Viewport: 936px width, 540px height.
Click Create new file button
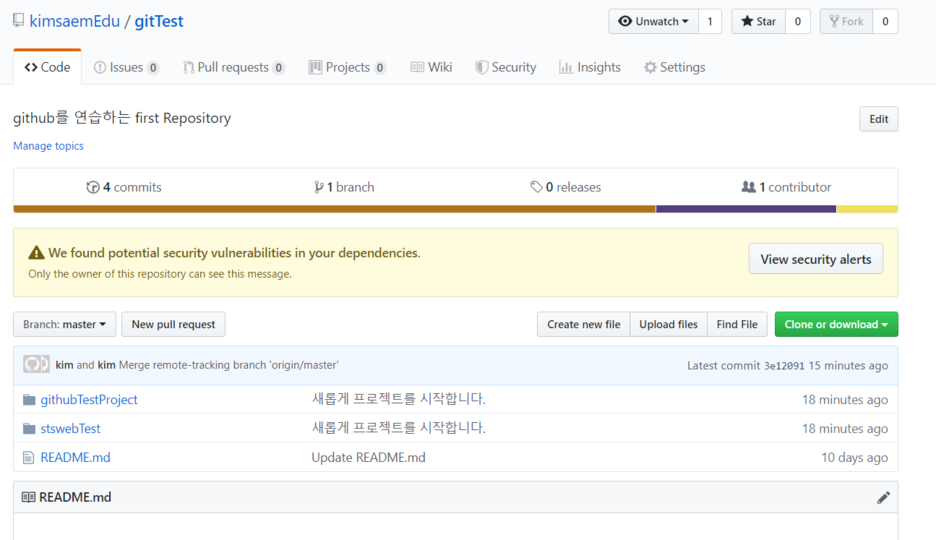tap(583, 324)
